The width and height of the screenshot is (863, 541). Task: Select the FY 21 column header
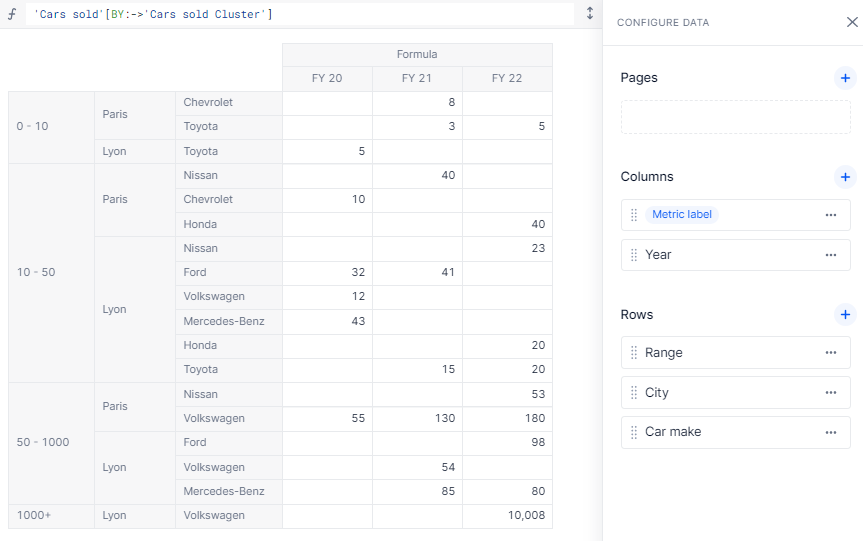(x=417, y=79)
